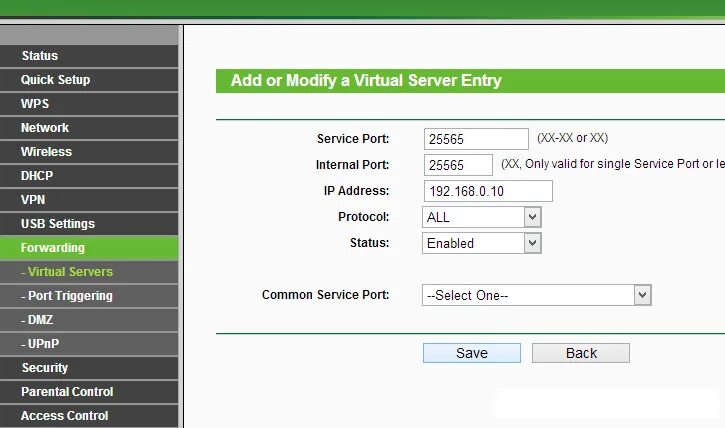The image size is (725, 428).
Task: Click the Common Service Port label
Action: point(326,295)
